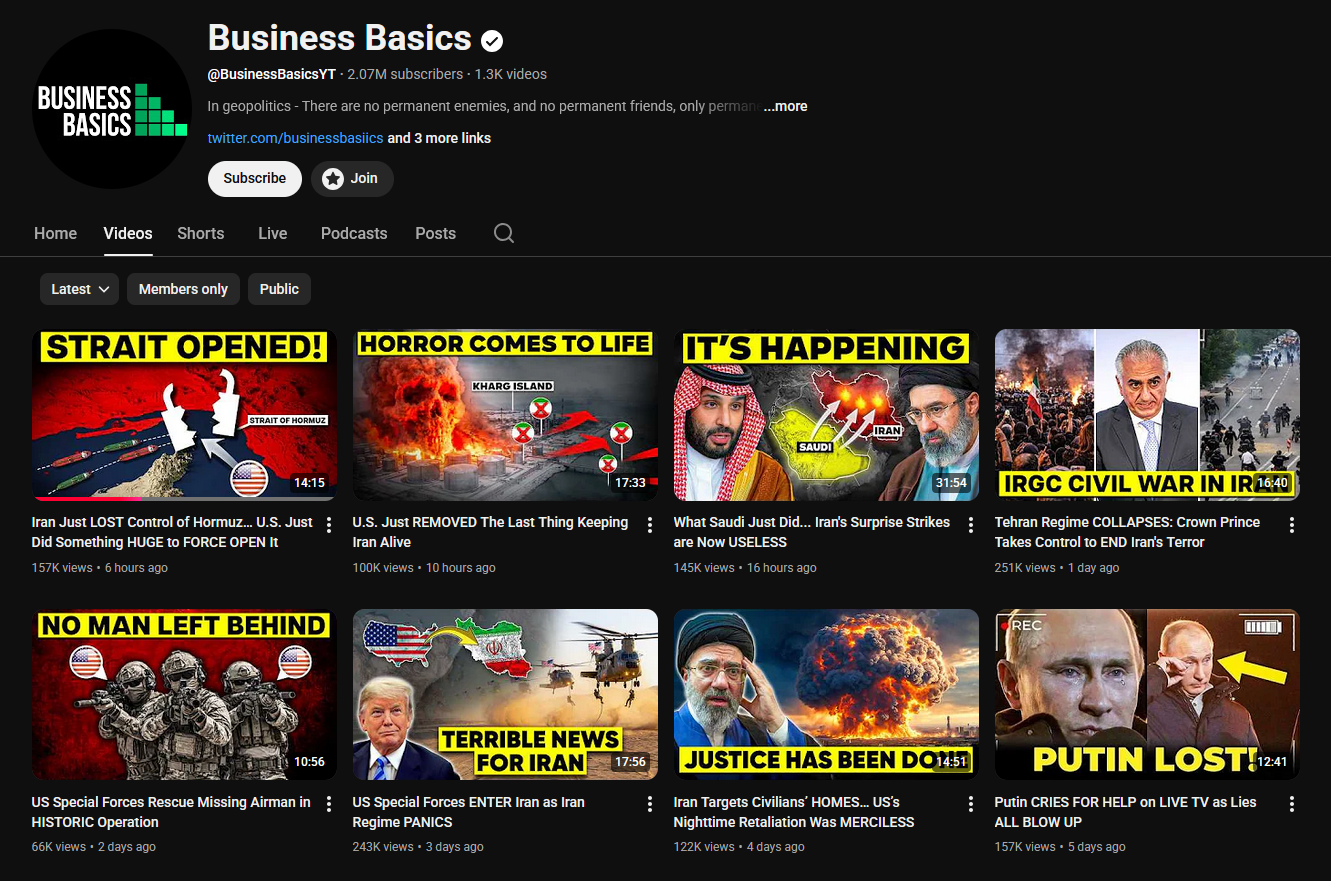Click the 12:41 duration badge
The width and height of the screenshot is (1331, 881).
click(1272, 762)
